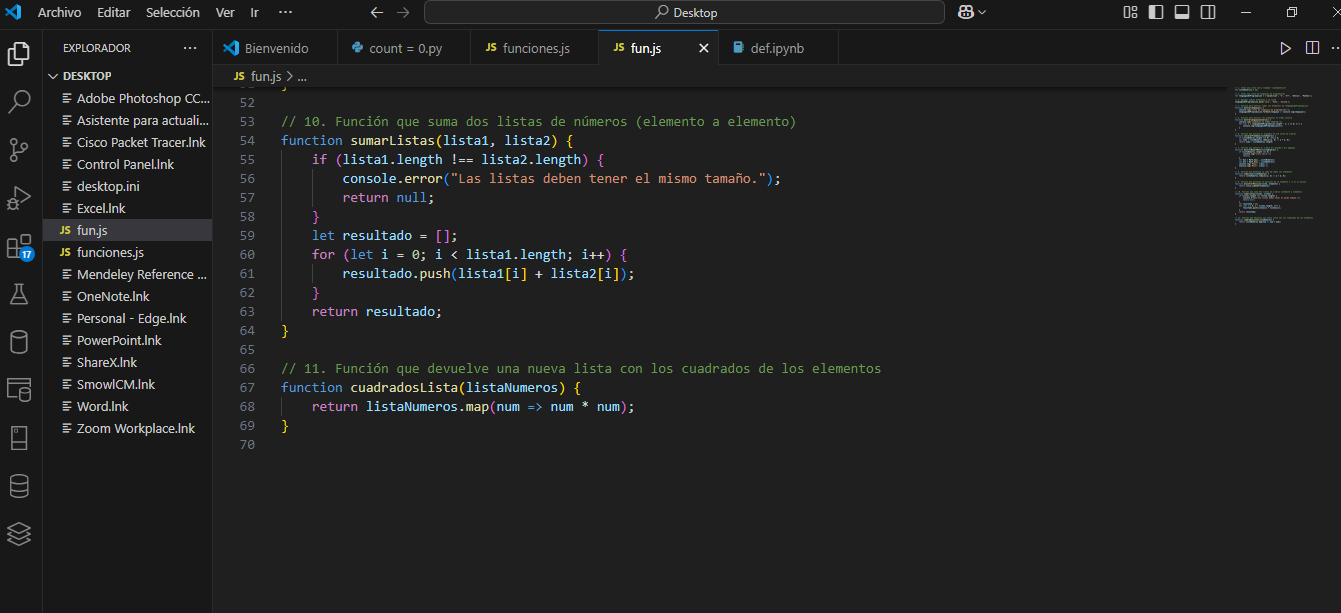
Task: Select ShareX.lnk
Action: [128, 362]
